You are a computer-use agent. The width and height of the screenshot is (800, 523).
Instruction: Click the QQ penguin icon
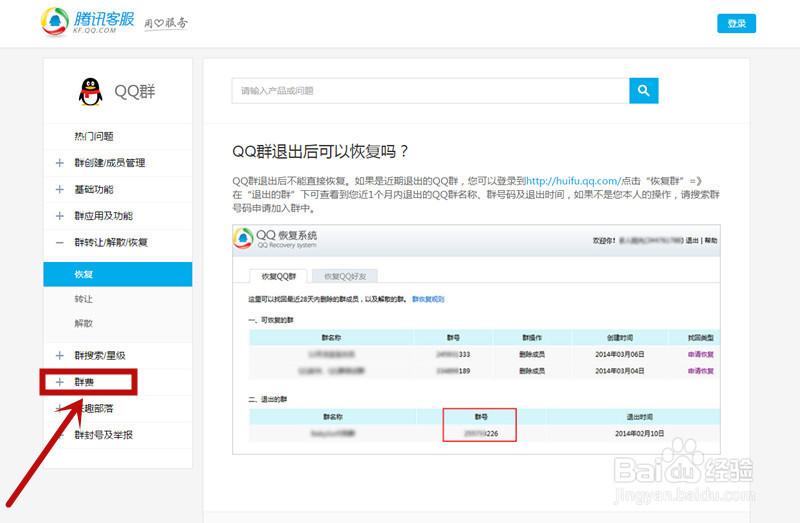coord(90,92)
